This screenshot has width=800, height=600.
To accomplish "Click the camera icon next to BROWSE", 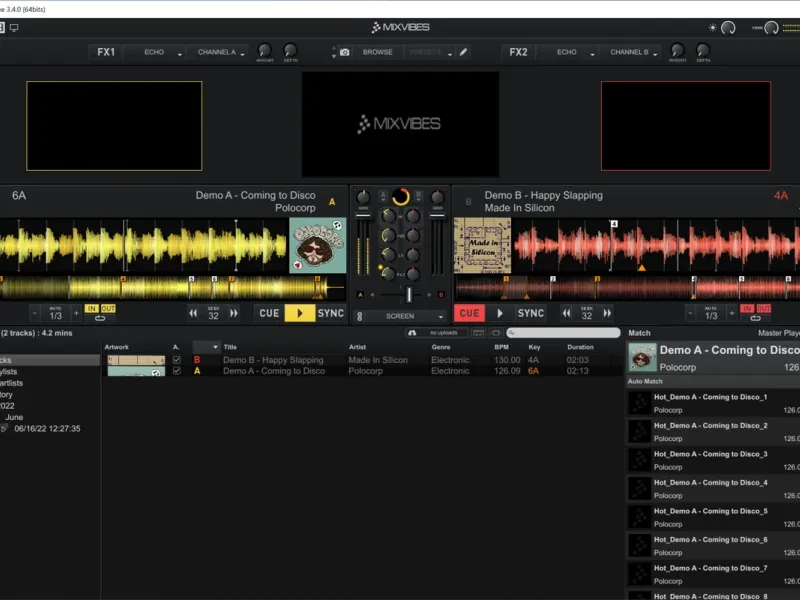I will (x=345, y=52).
